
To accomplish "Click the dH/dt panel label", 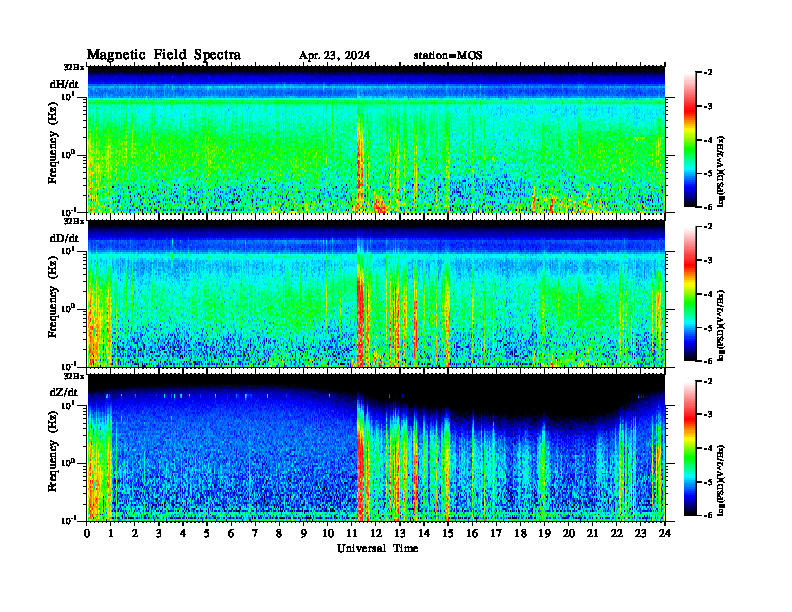I will (64, 84).
